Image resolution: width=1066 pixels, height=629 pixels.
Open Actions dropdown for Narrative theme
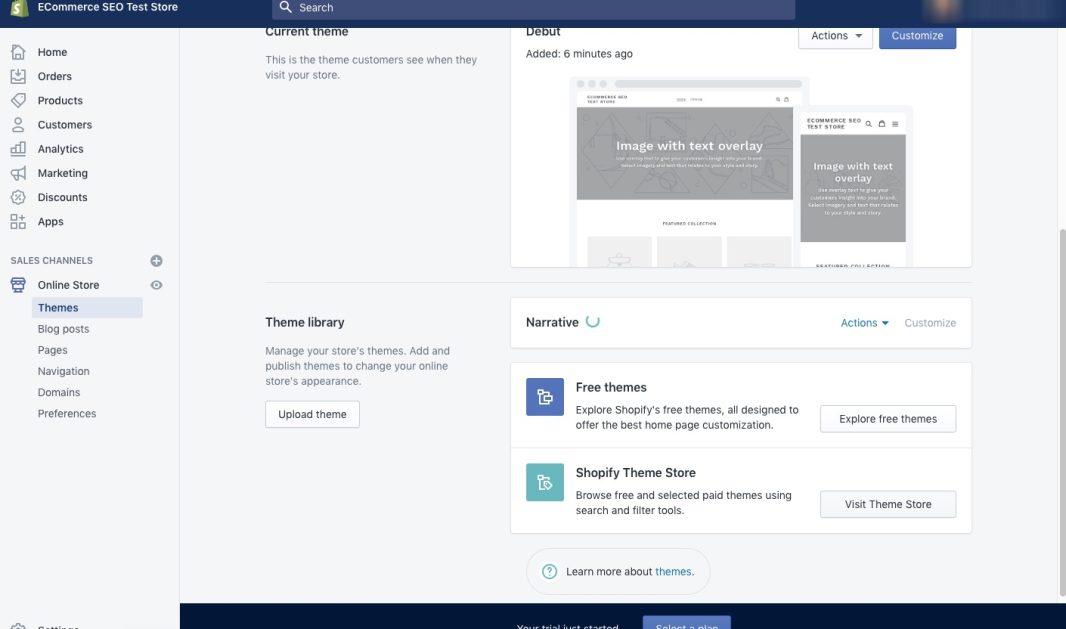pos(864,323)
